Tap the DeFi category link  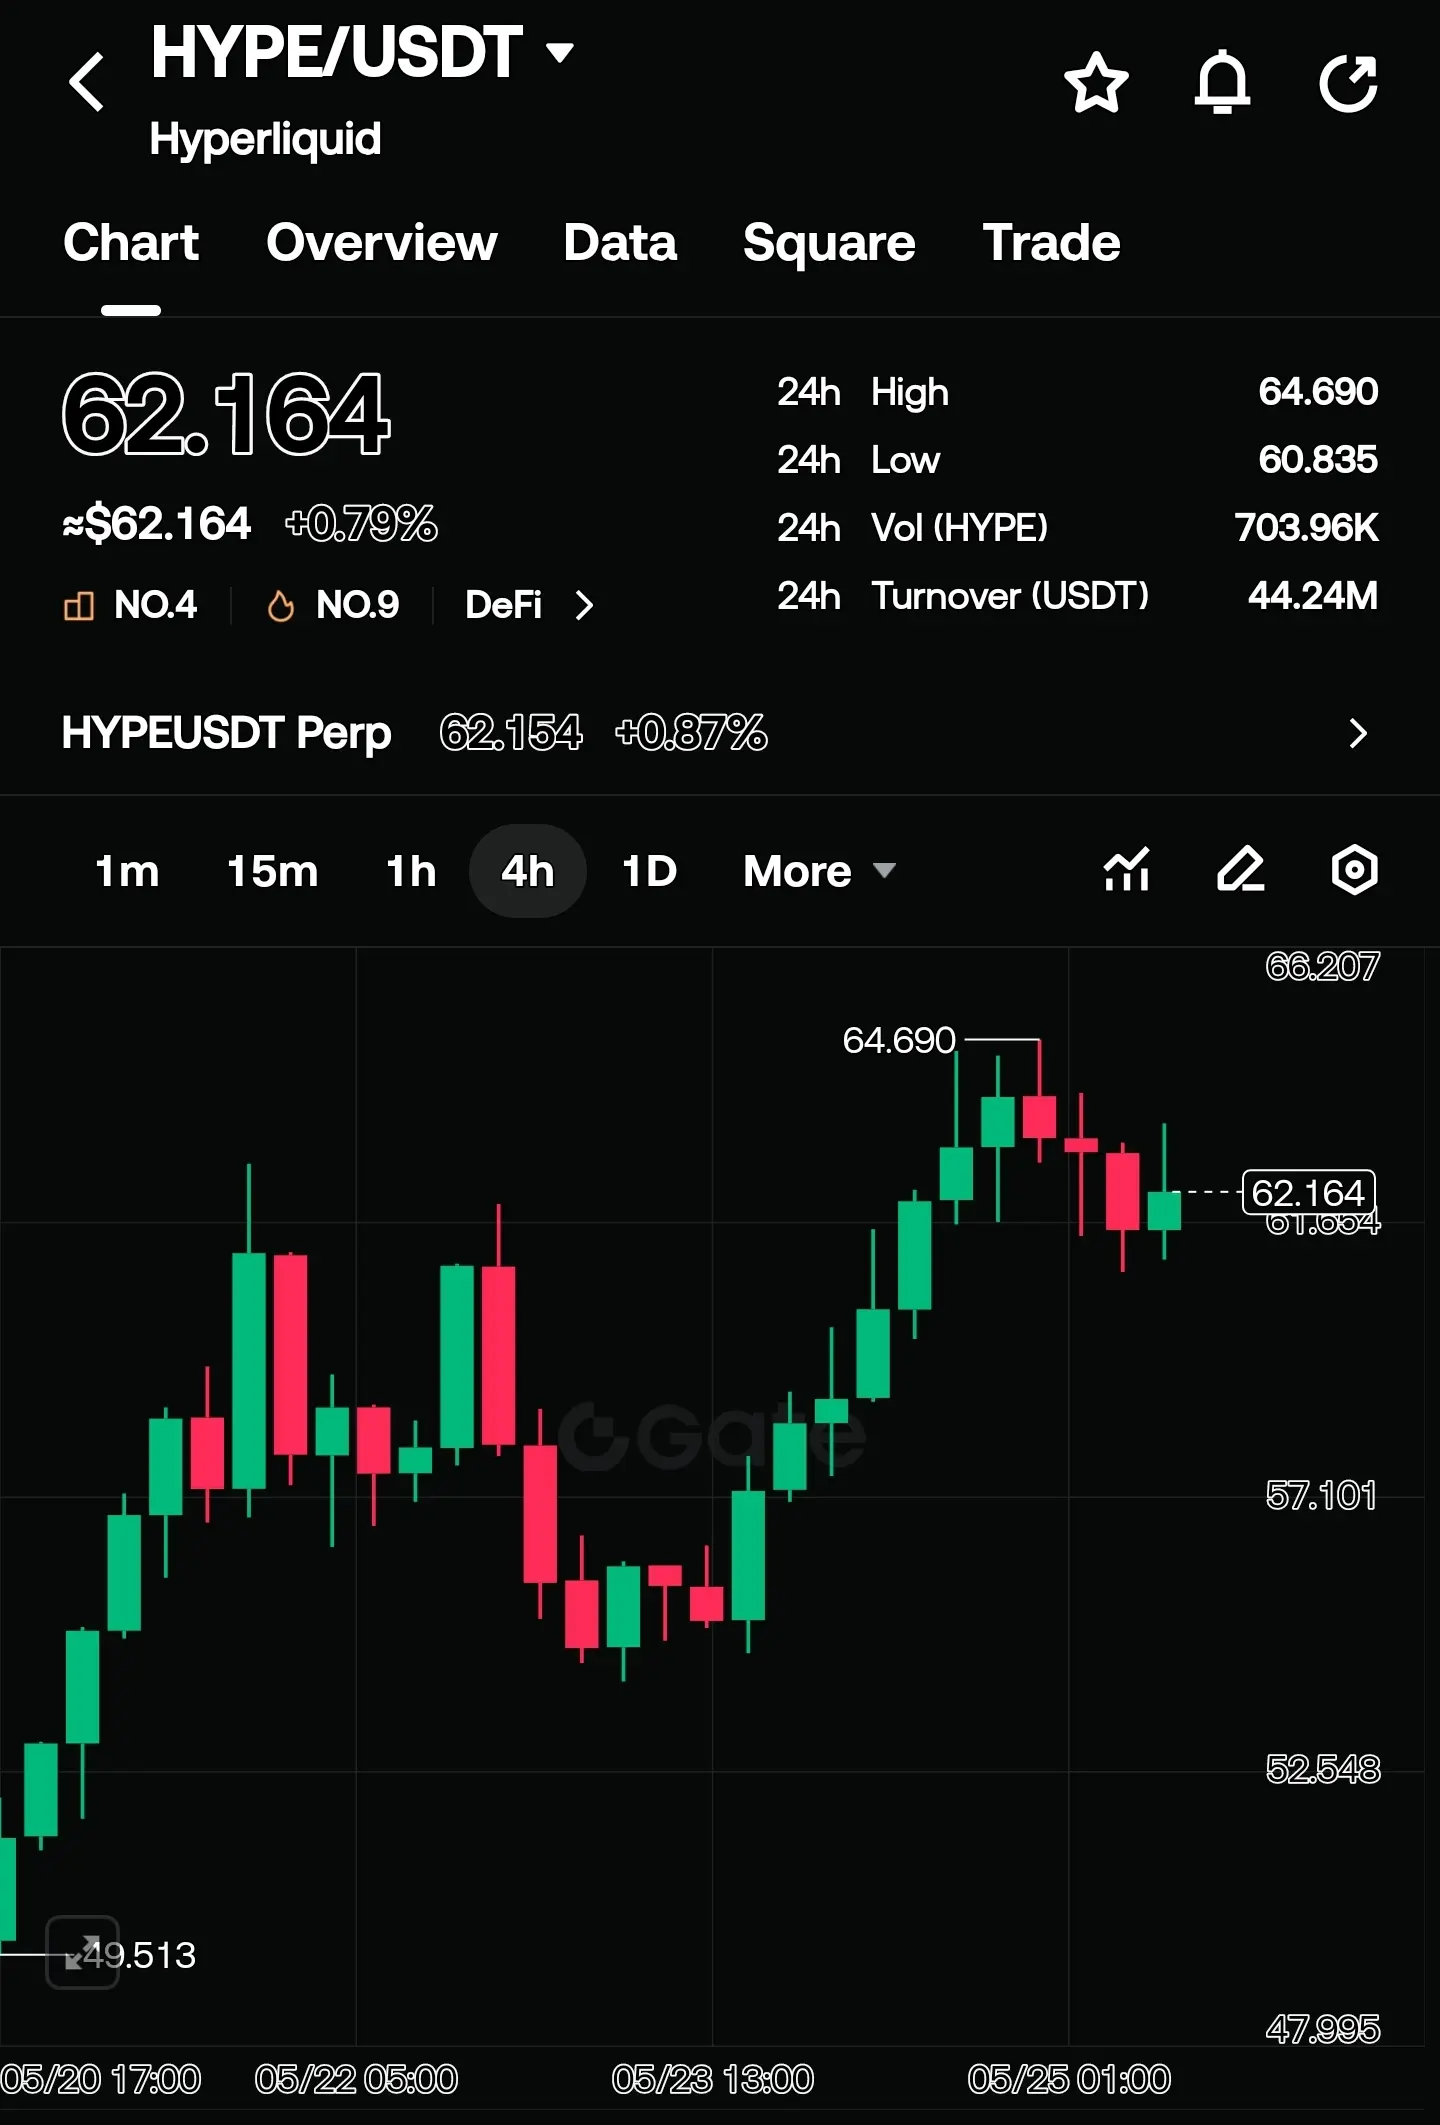(503, 605)
